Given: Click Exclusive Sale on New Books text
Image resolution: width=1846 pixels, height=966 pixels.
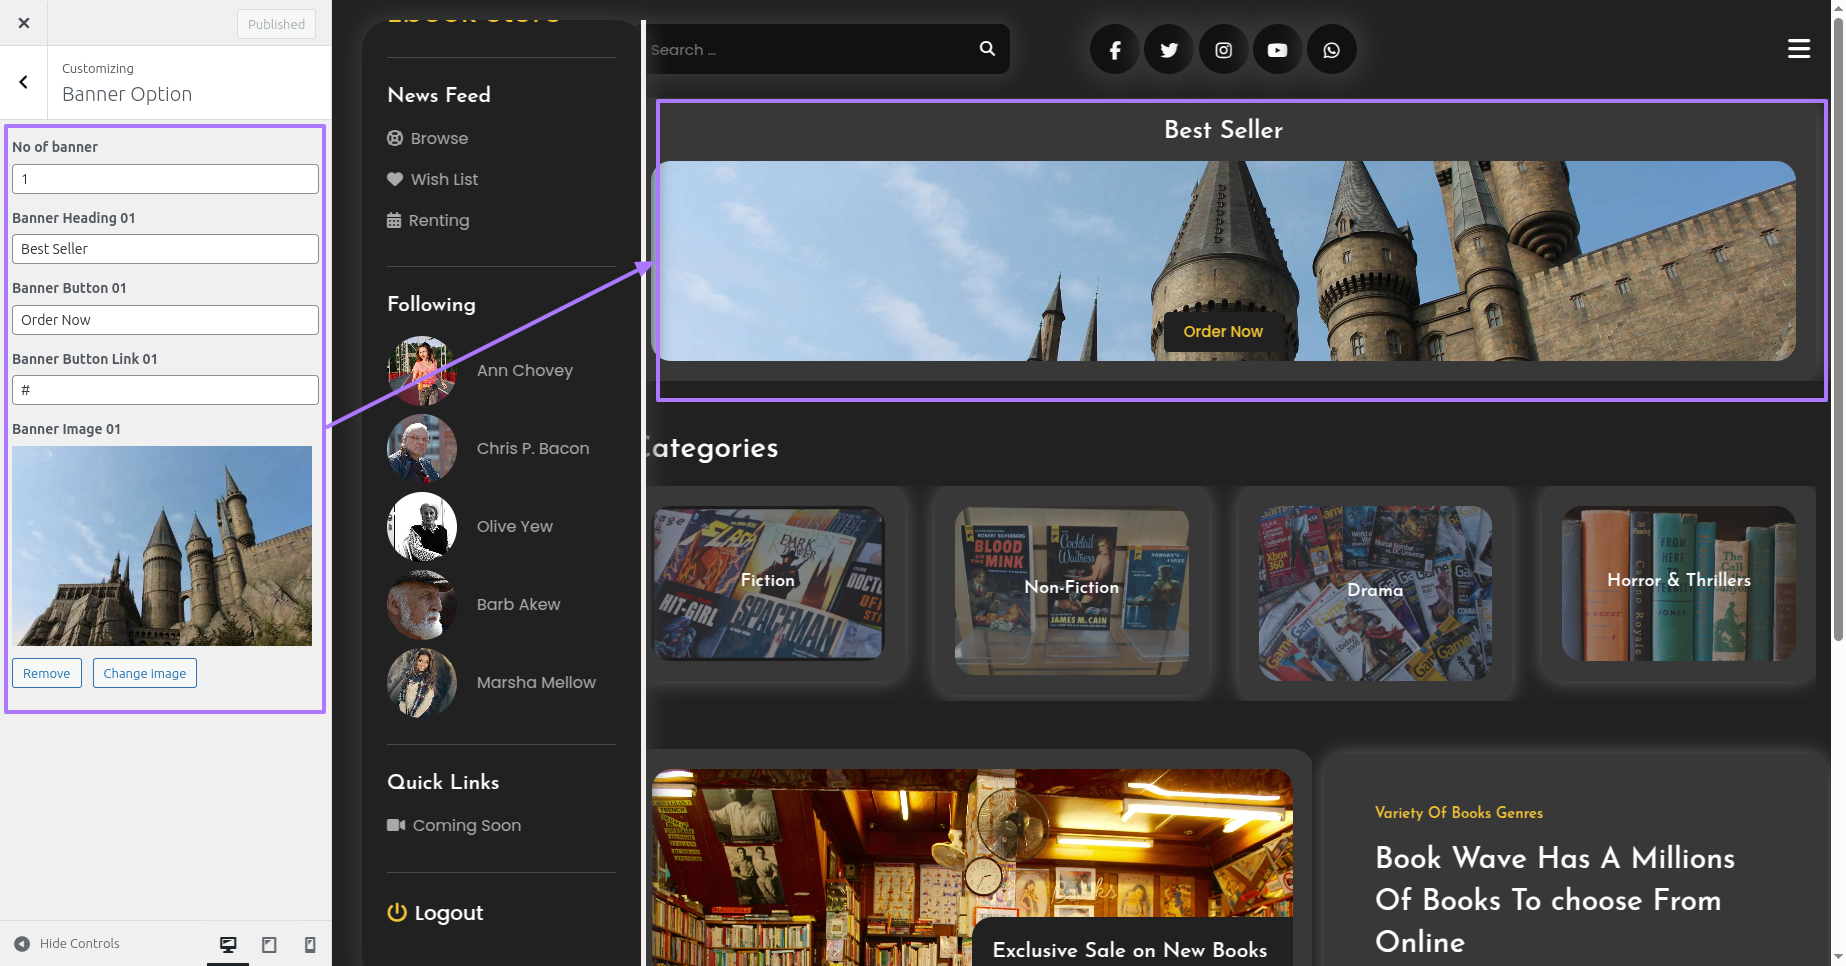Looking at the screenshot, I should [x=1130, y=950].
